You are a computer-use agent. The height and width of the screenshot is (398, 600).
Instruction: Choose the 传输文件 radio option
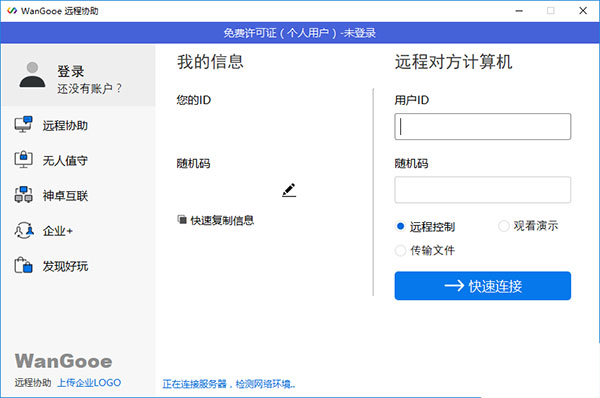coord(400,251)
